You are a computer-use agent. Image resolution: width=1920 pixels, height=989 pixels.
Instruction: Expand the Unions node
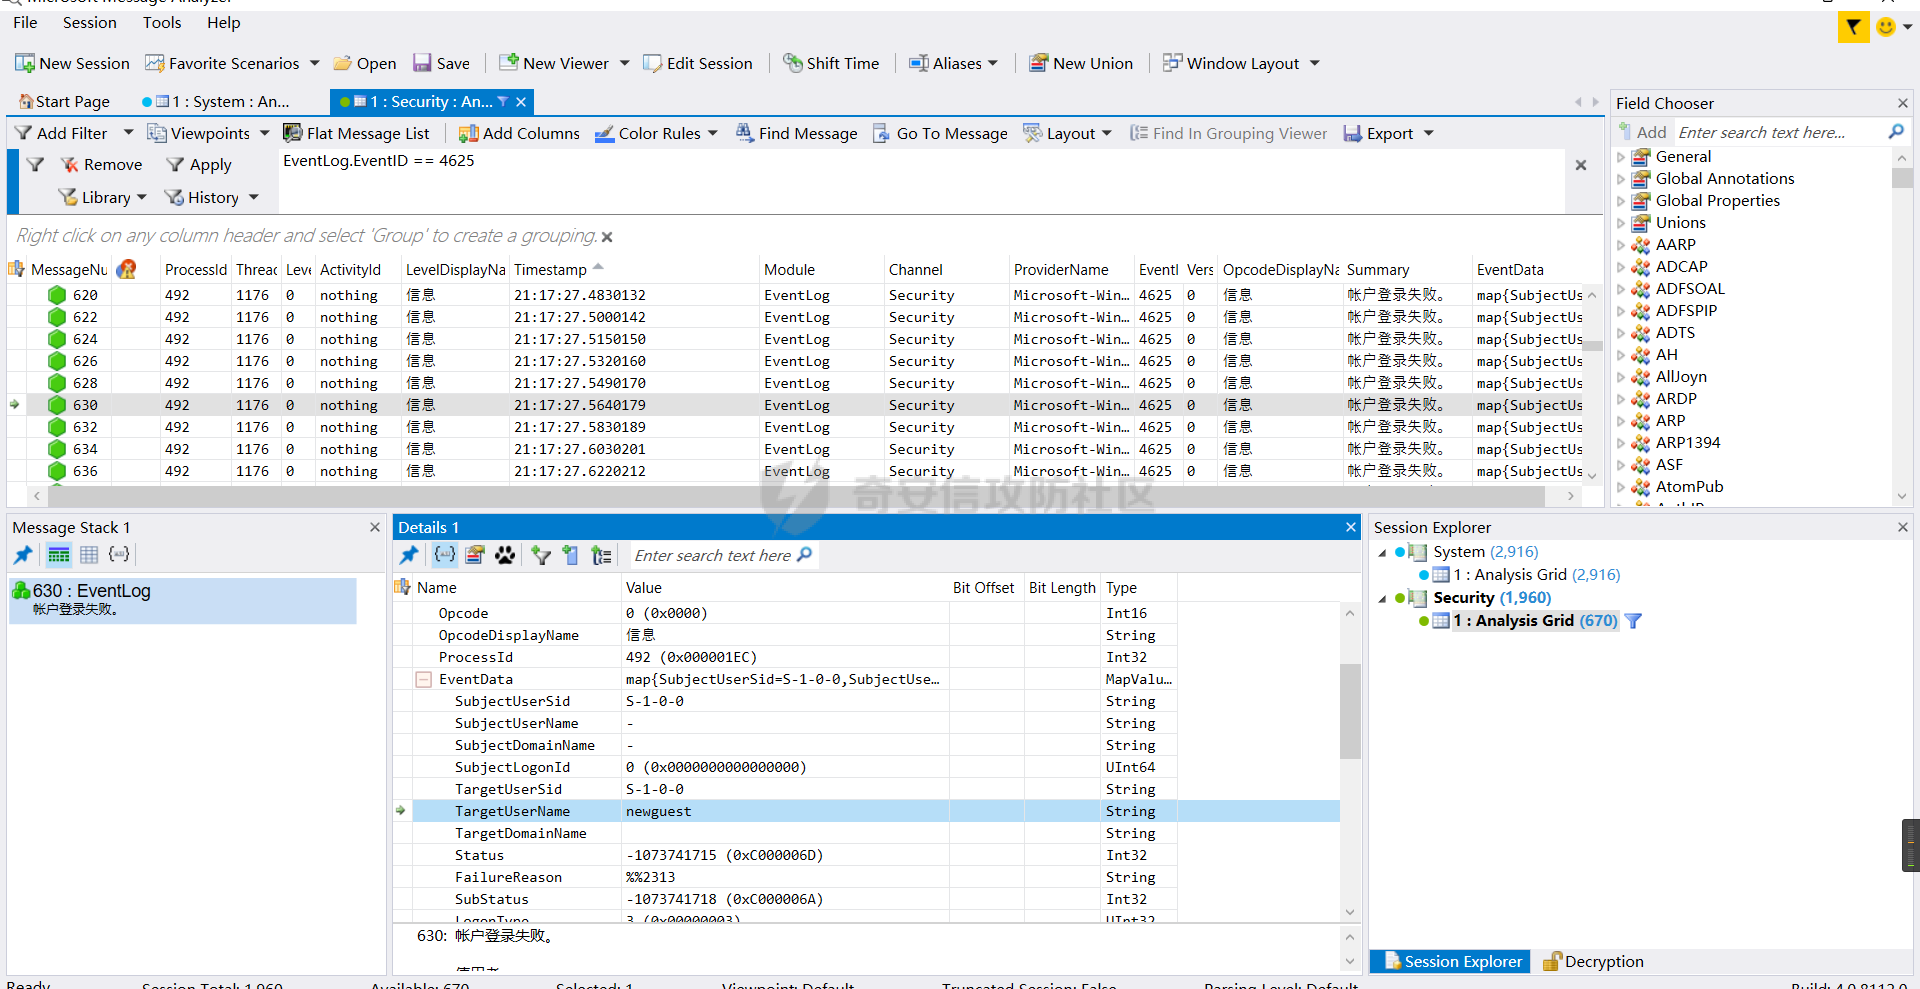(x=1621, y=223)
